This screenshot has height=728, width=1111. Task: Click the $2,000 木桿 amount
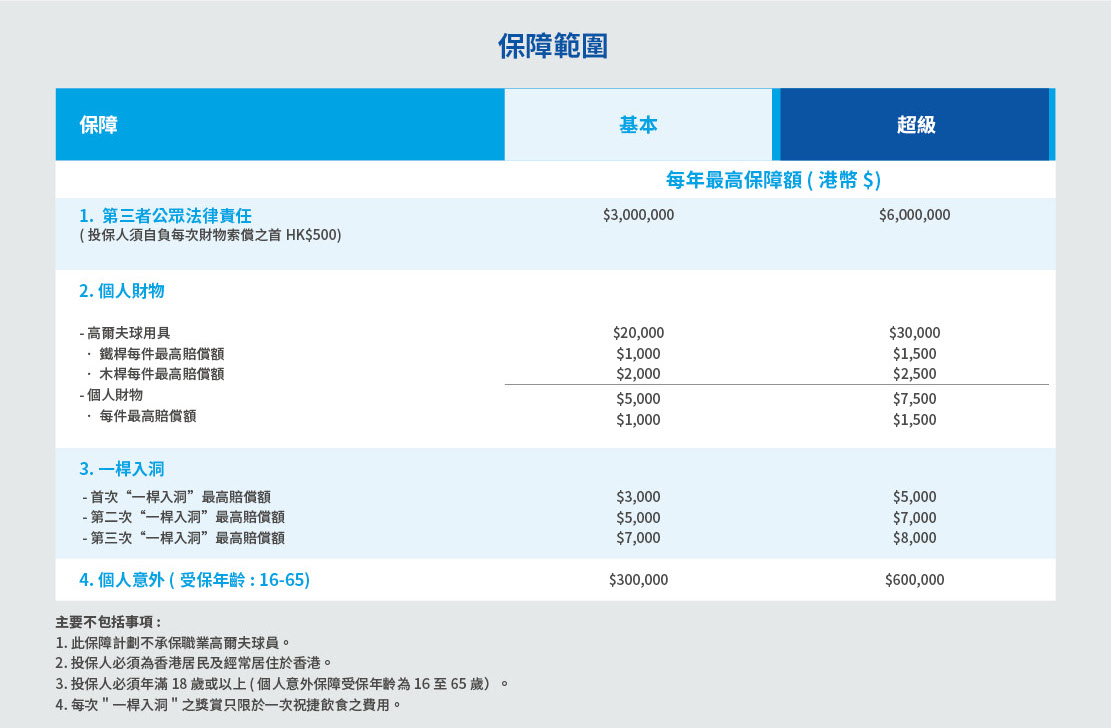tap(638, 374)
